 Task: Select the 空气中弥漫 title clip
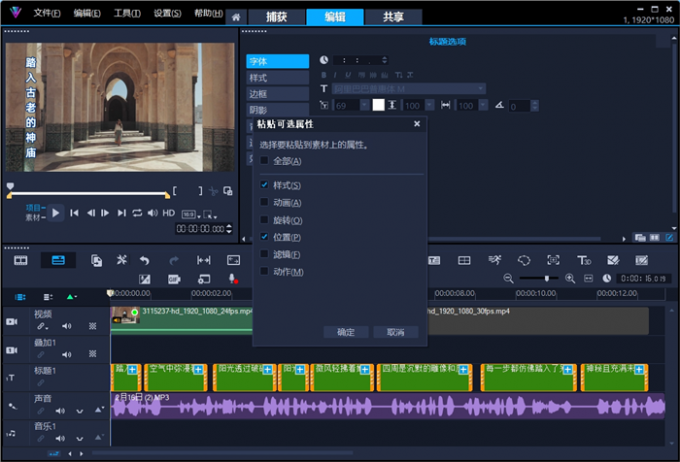(x=176, y=377)
